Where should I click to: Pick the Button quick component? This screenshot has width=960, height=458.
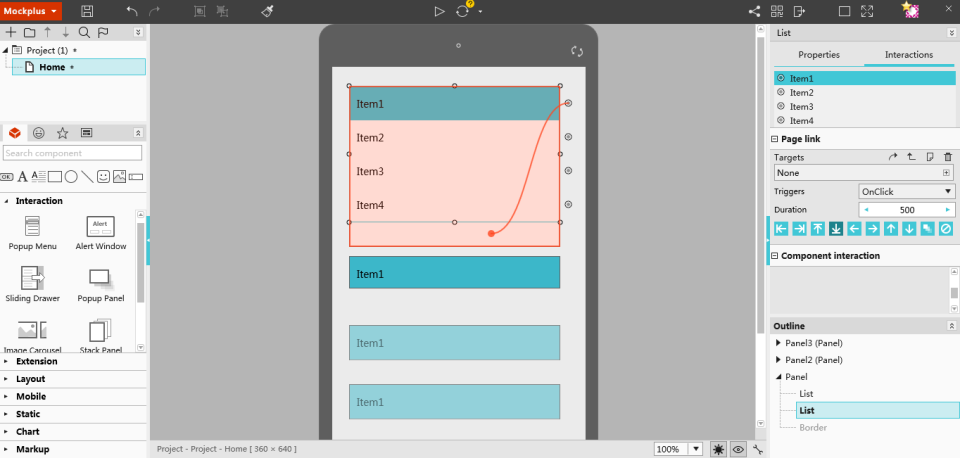7,177
